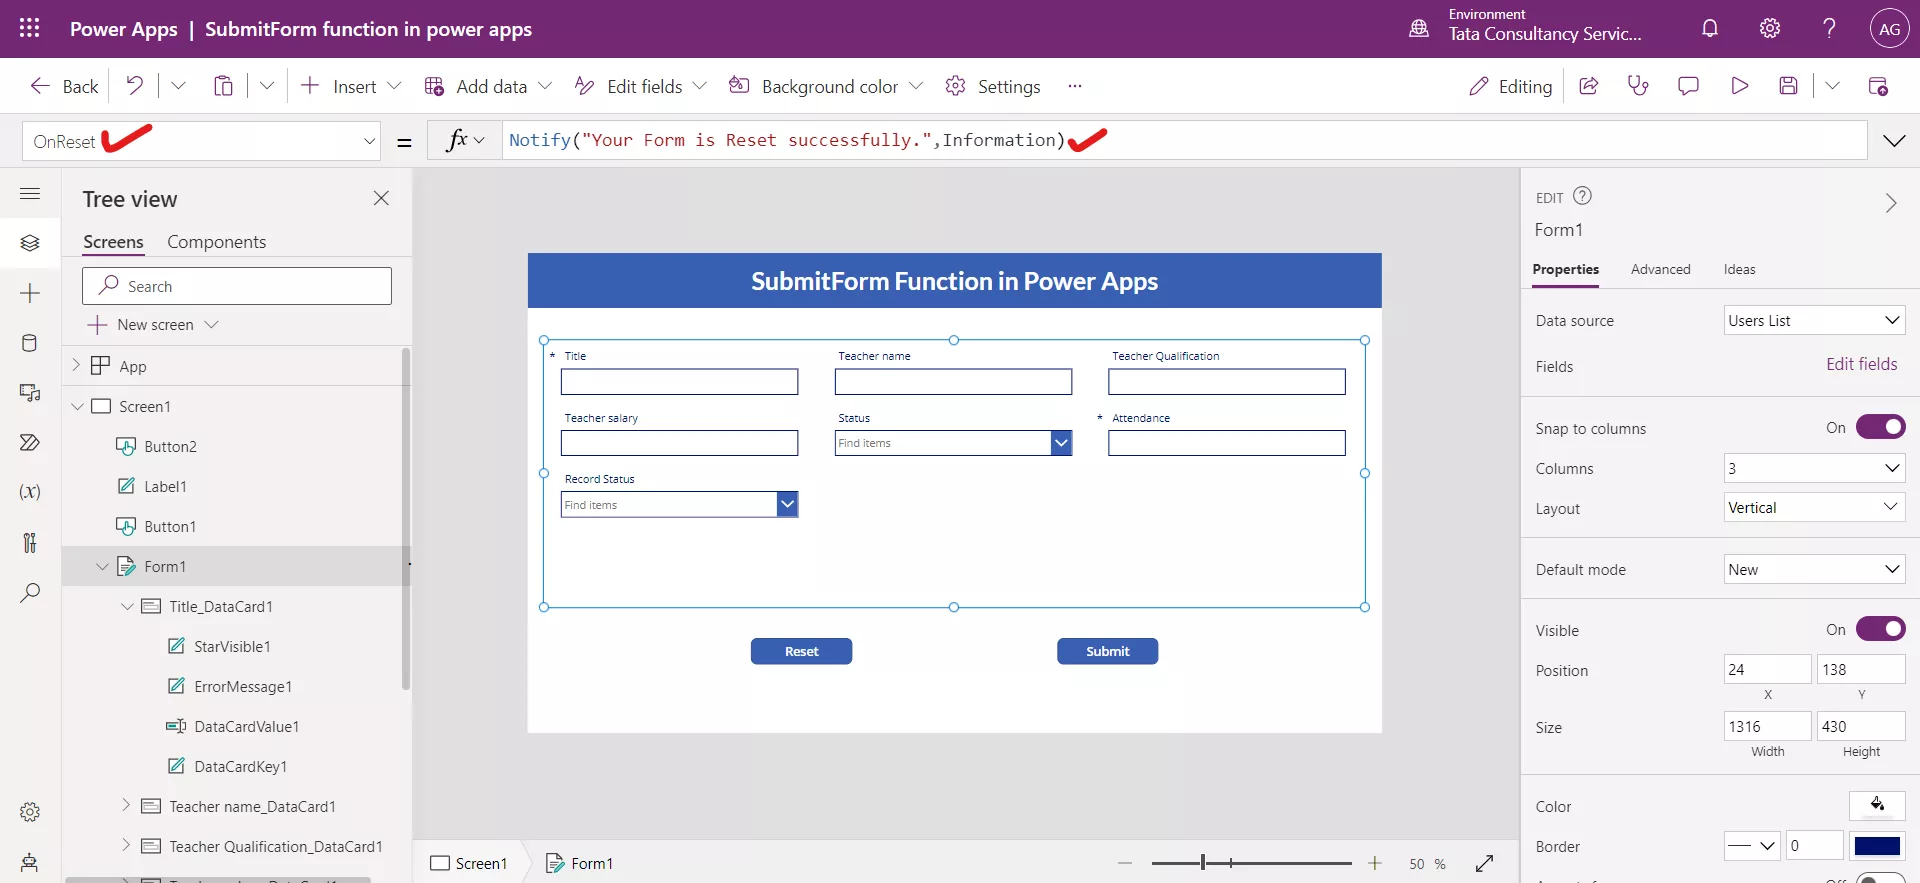This screenshot has width=1920, height=883.
Task: Click the Back button
Action: coord(64,86)
